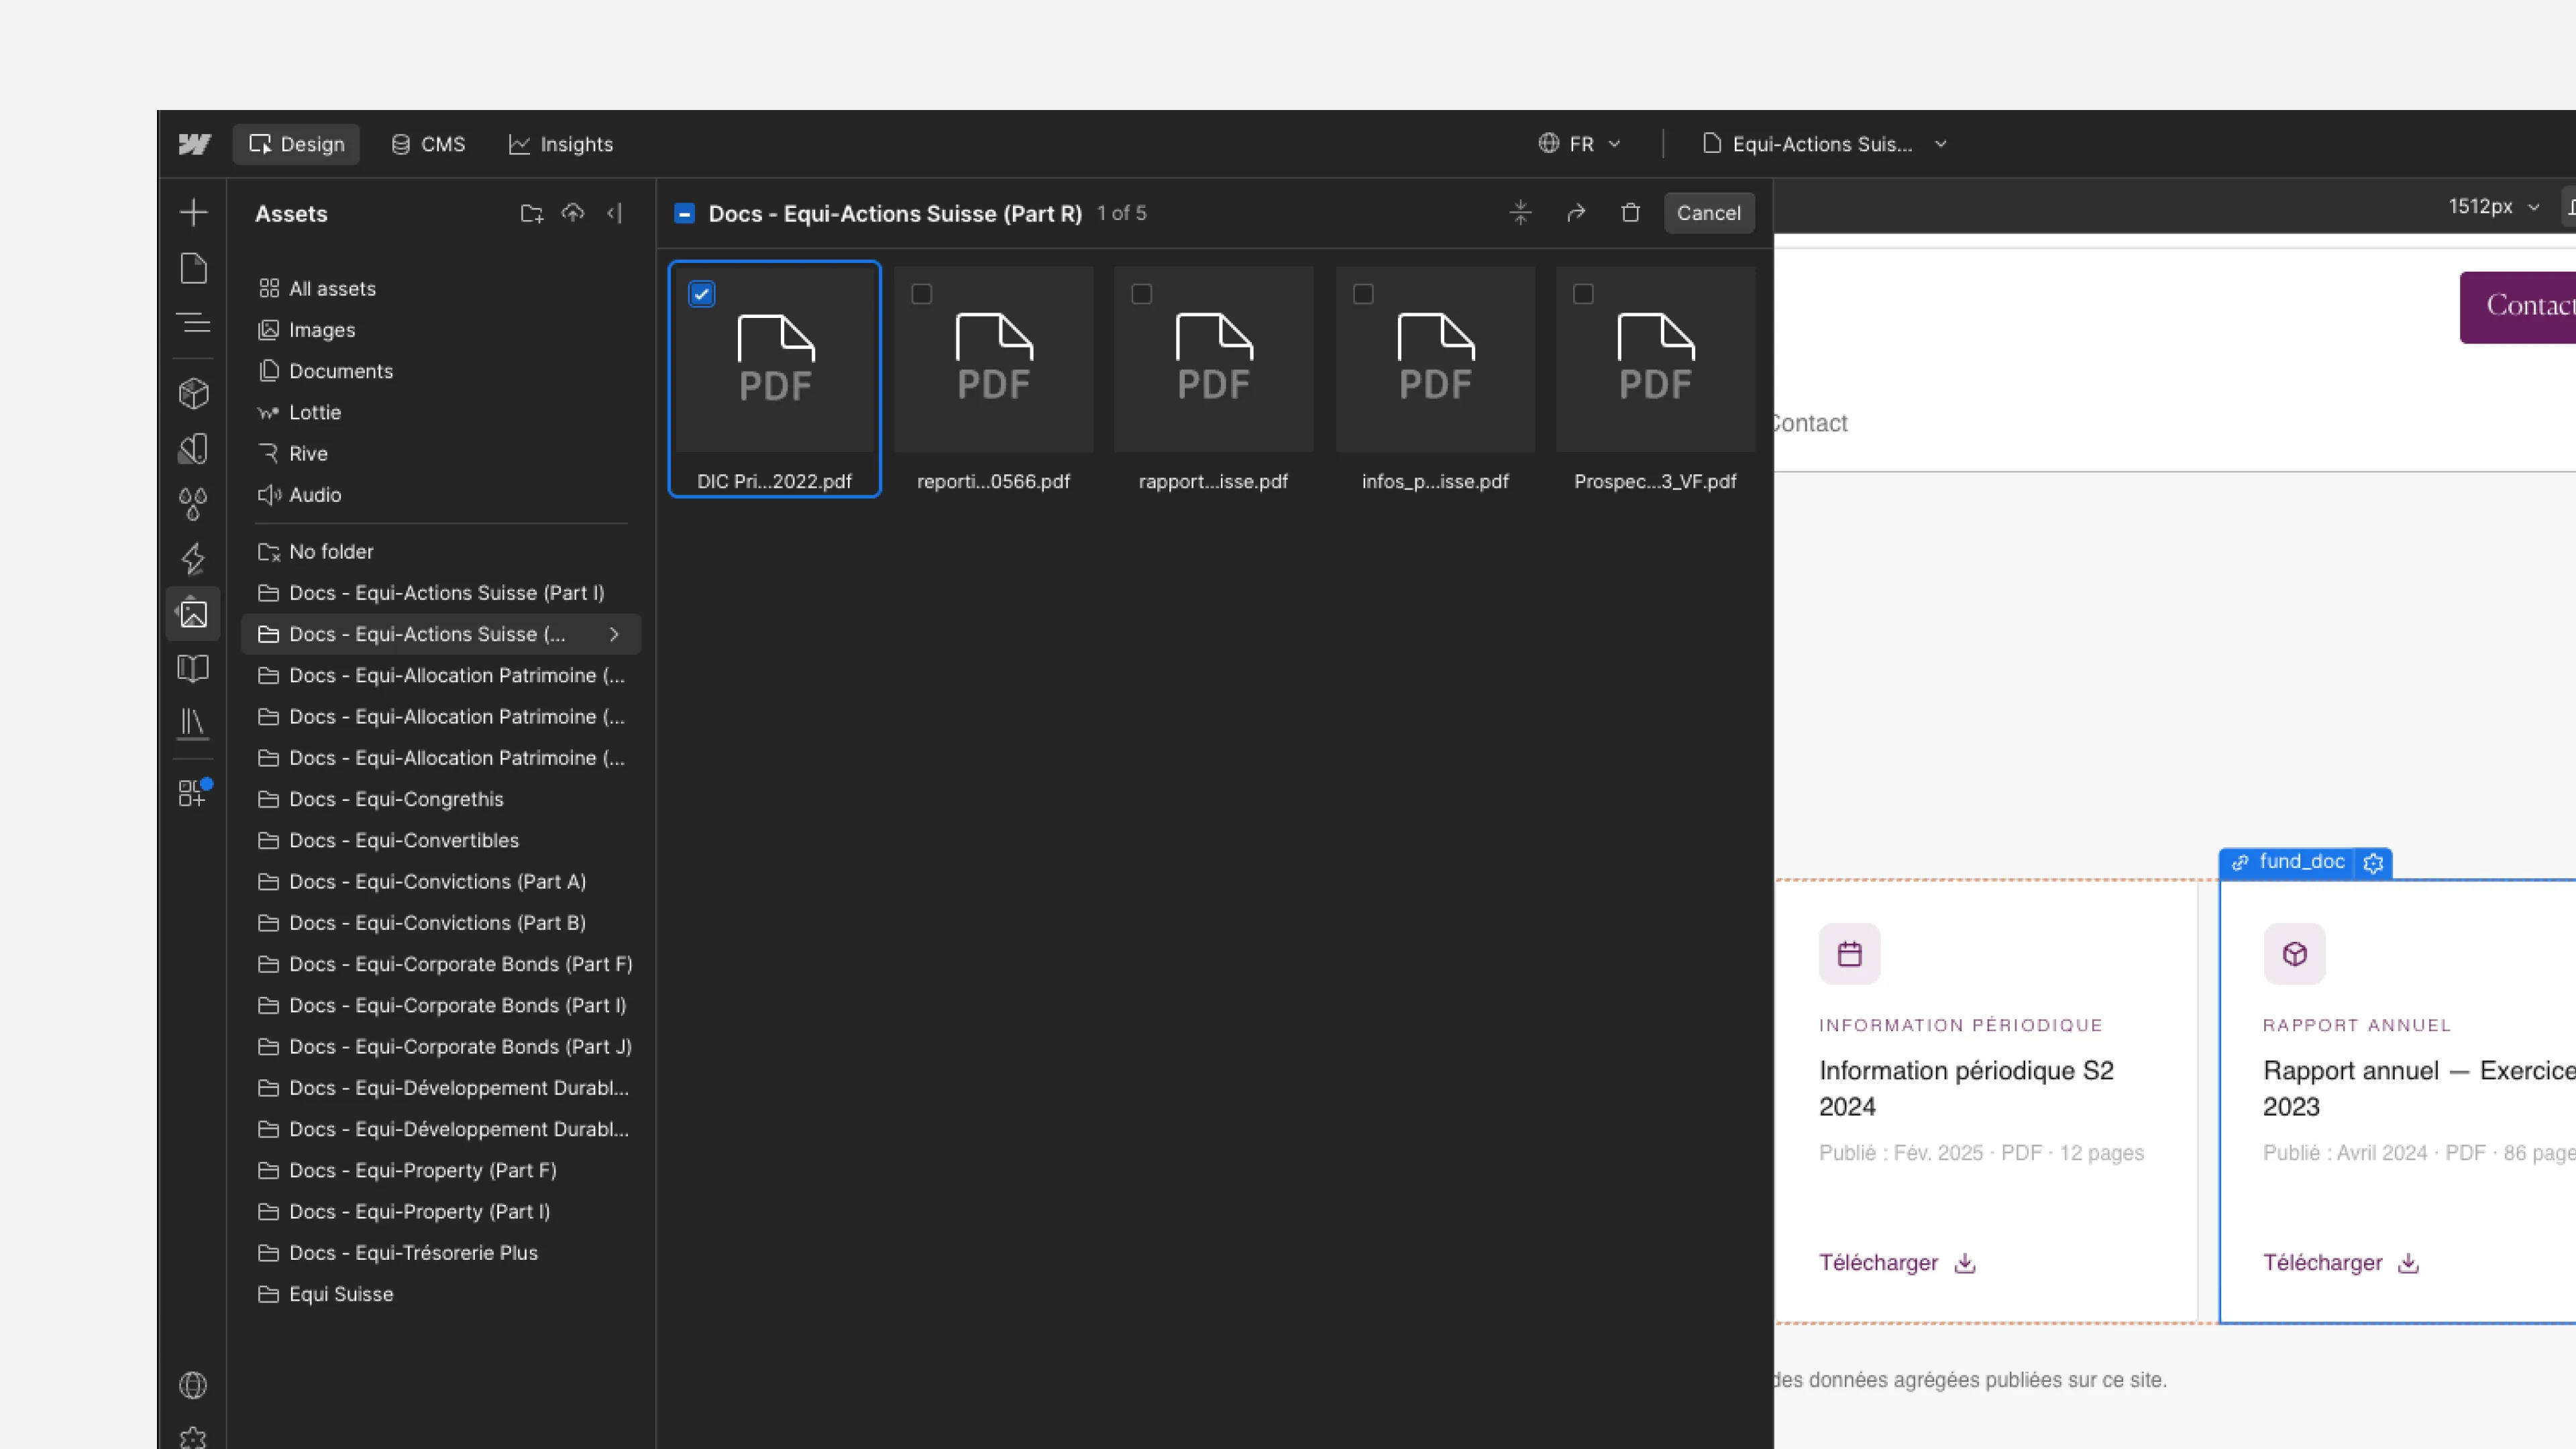Click Télécharger on Information périodique card
The width and height of the screenshot is (2576, 1449).
point(1878,1263)
